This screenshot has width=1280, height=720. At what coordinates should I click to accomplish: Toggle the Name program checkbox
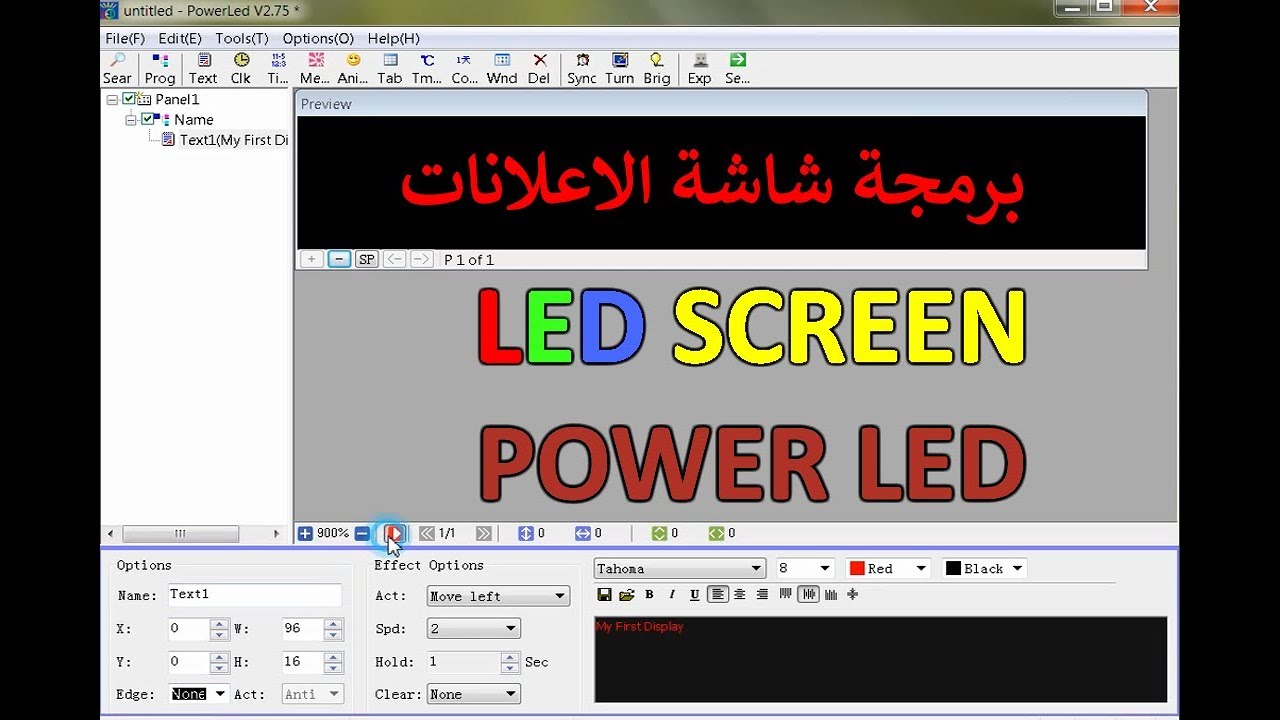148,119
